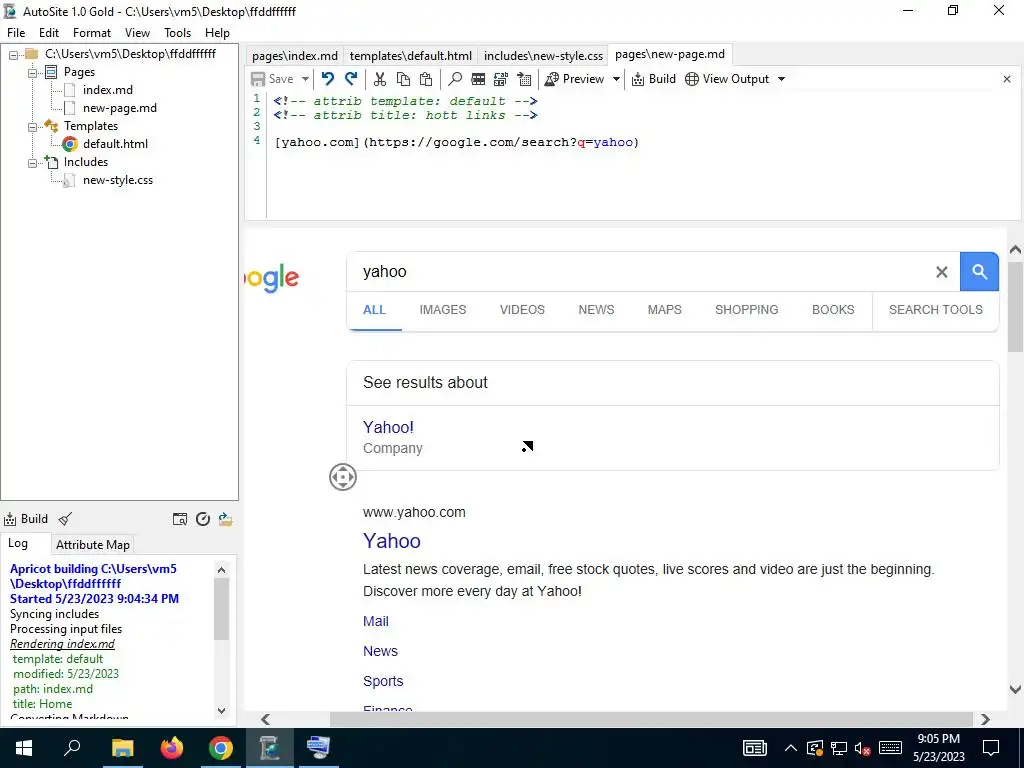Screen dimensions: 1024x768
Task: Switch to templates\default.html tab
Action: coord(410,56)
